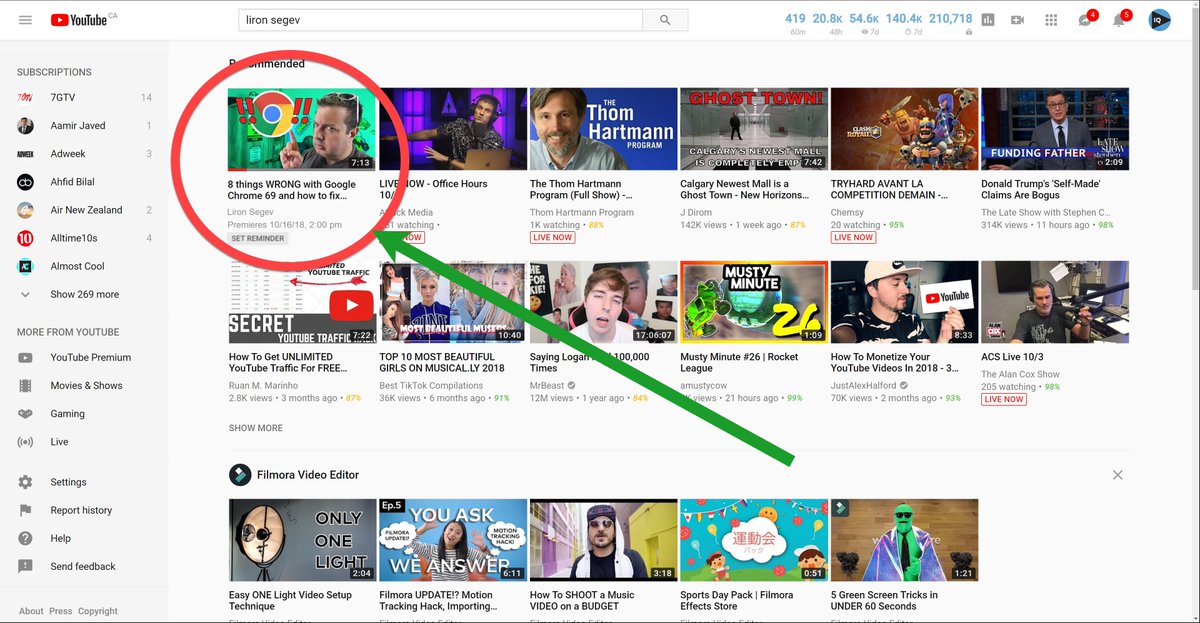The image size is (1200, 623).
Task: Open the Chrome 69 video thumbnail
Action: tap(302, 129)
